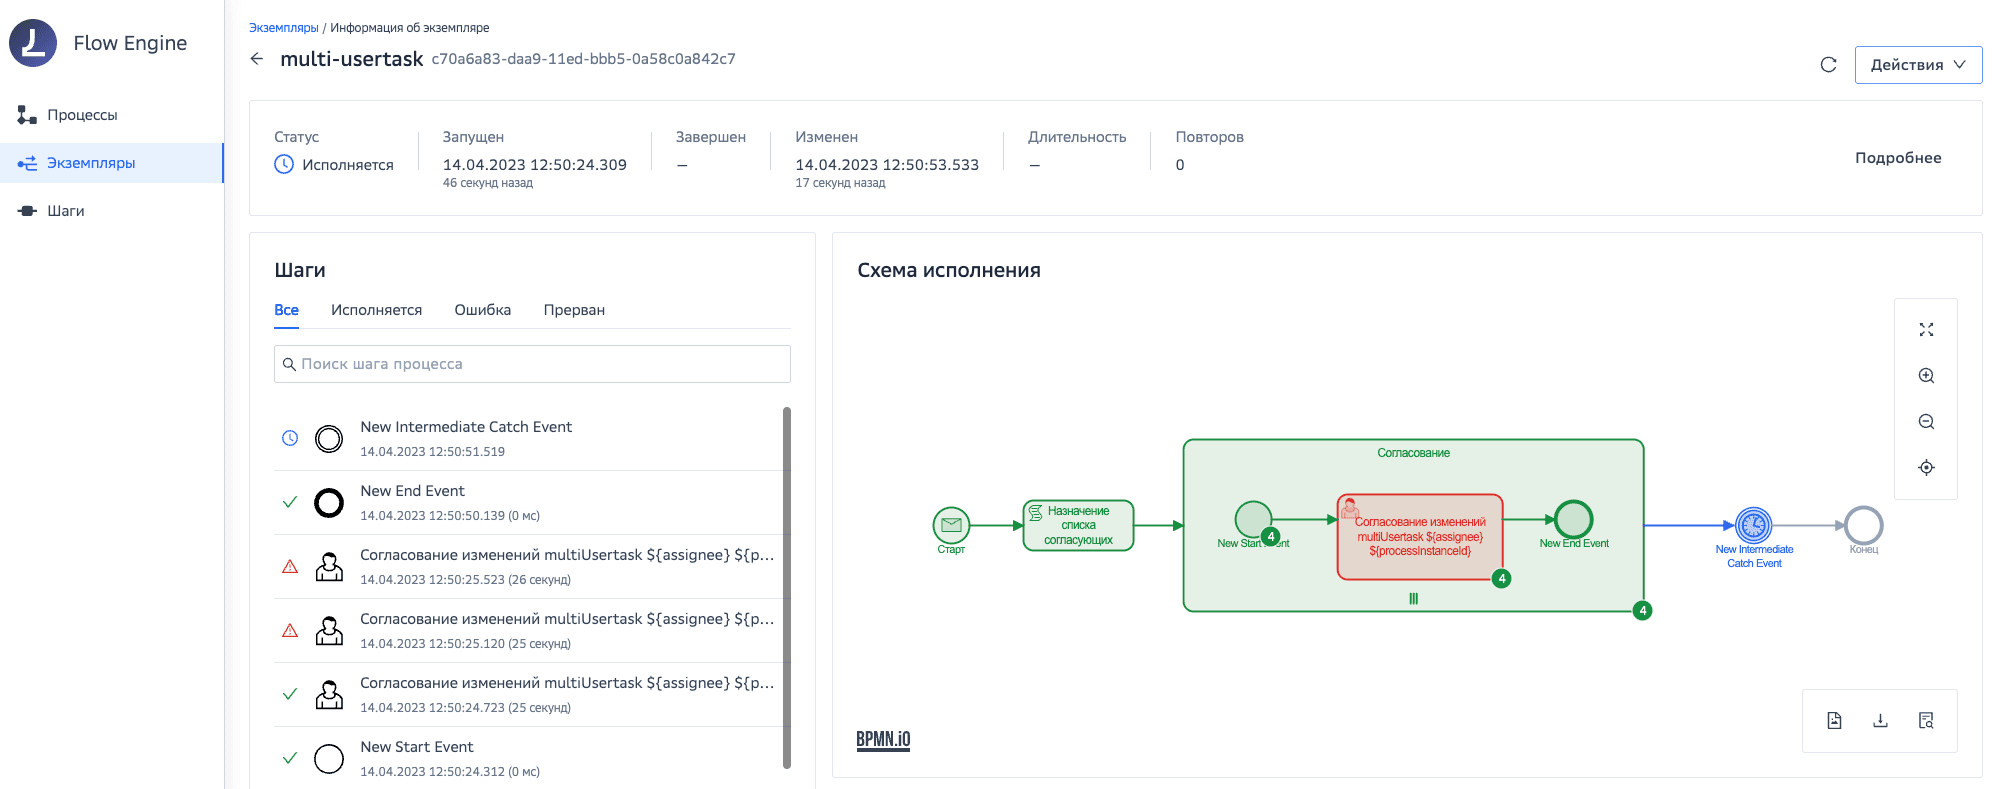Open the Процессы sidebar section
Screen dimensions: 1998x789
coord(111,115)
